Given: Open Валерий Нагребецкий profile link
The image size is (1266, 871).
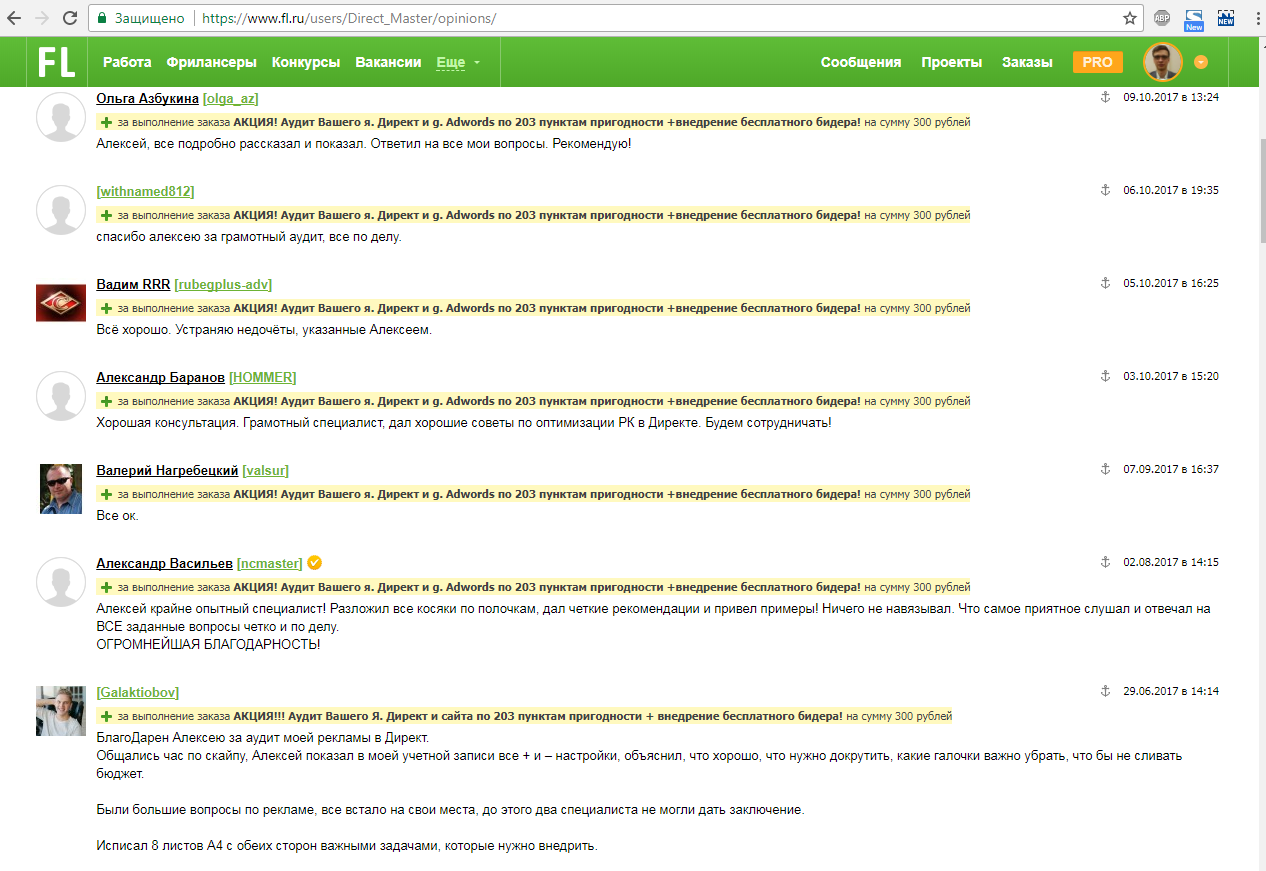Looking at the screenshot, I should pyautogui.click(x=167, y=470).
